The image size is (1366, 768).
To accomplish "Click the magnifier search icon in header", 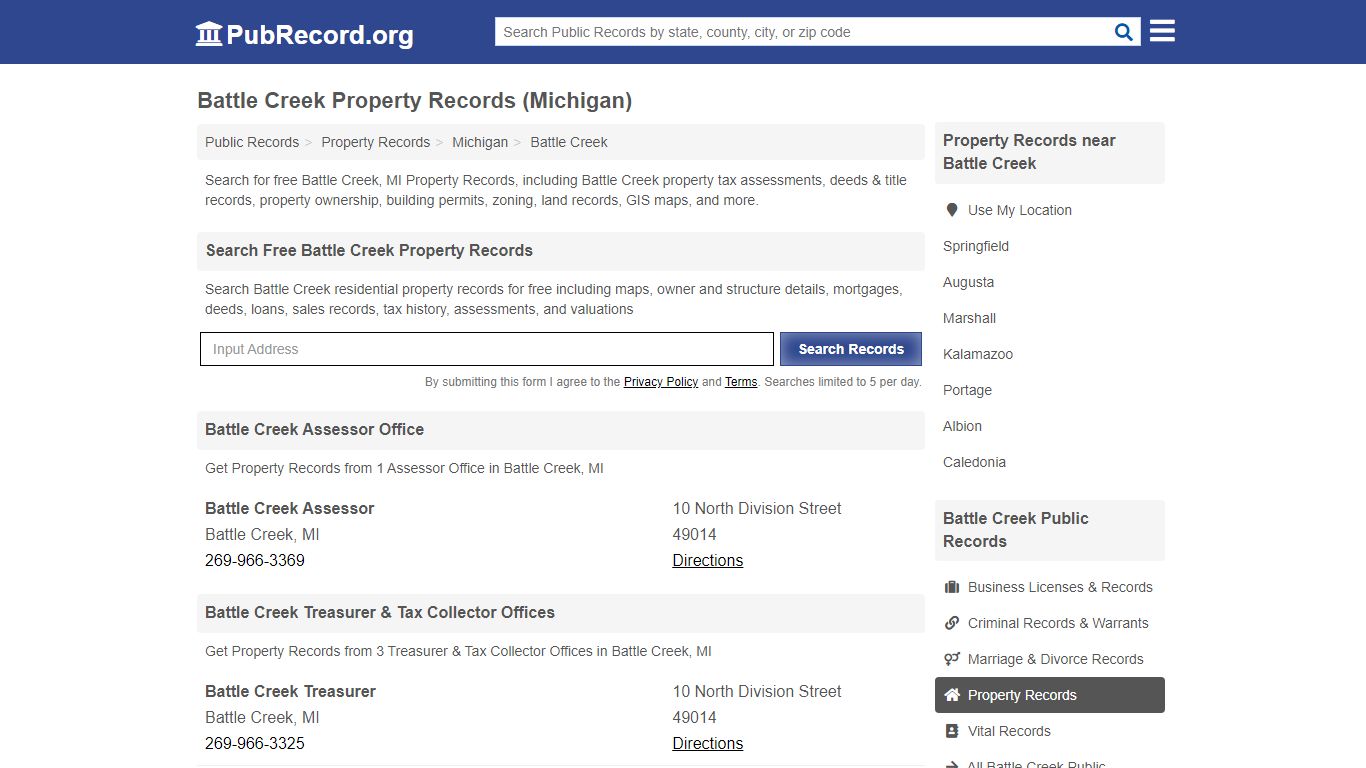I will coord(1124,32).
